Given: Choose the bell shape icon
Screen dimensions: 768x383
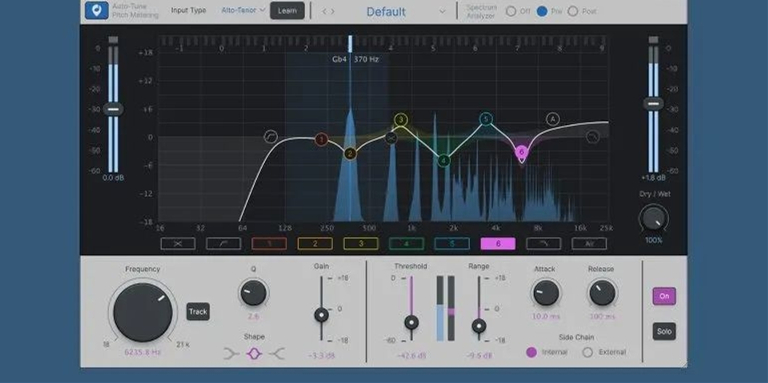Looking at the screenshot, I should click(255, 353).
